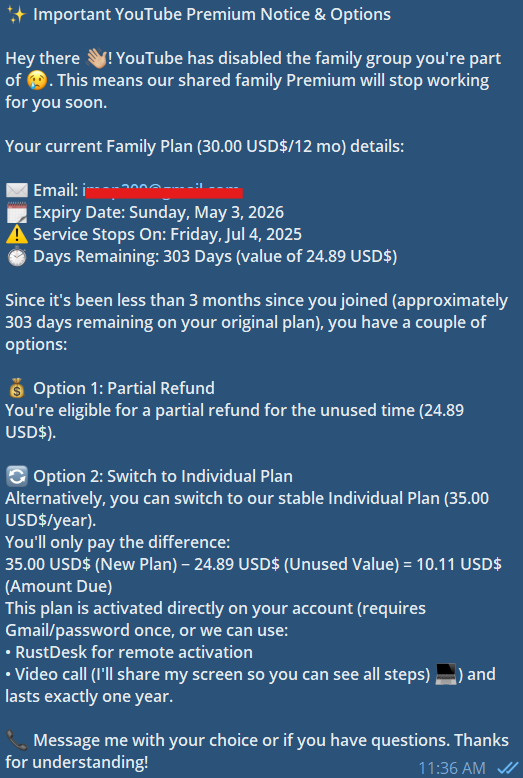Screen dimensions: 523x778
Task: Click the warning sign emoji
Action: pos(16,234)
